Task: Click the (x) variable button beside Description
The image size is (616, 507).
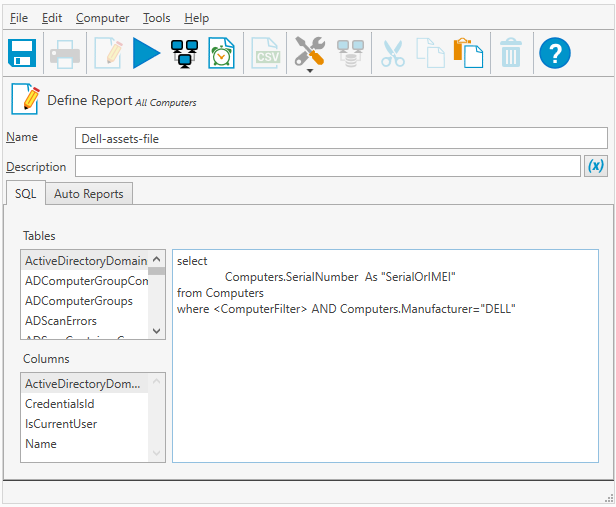Action: click(596, 166)
